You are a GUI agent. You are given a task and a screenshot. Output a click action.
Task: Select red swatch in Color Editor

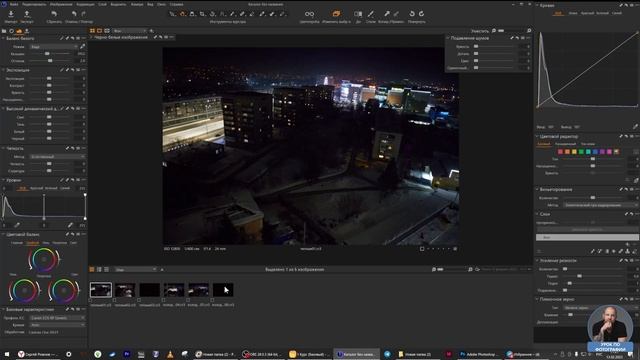tap(560, 152)
